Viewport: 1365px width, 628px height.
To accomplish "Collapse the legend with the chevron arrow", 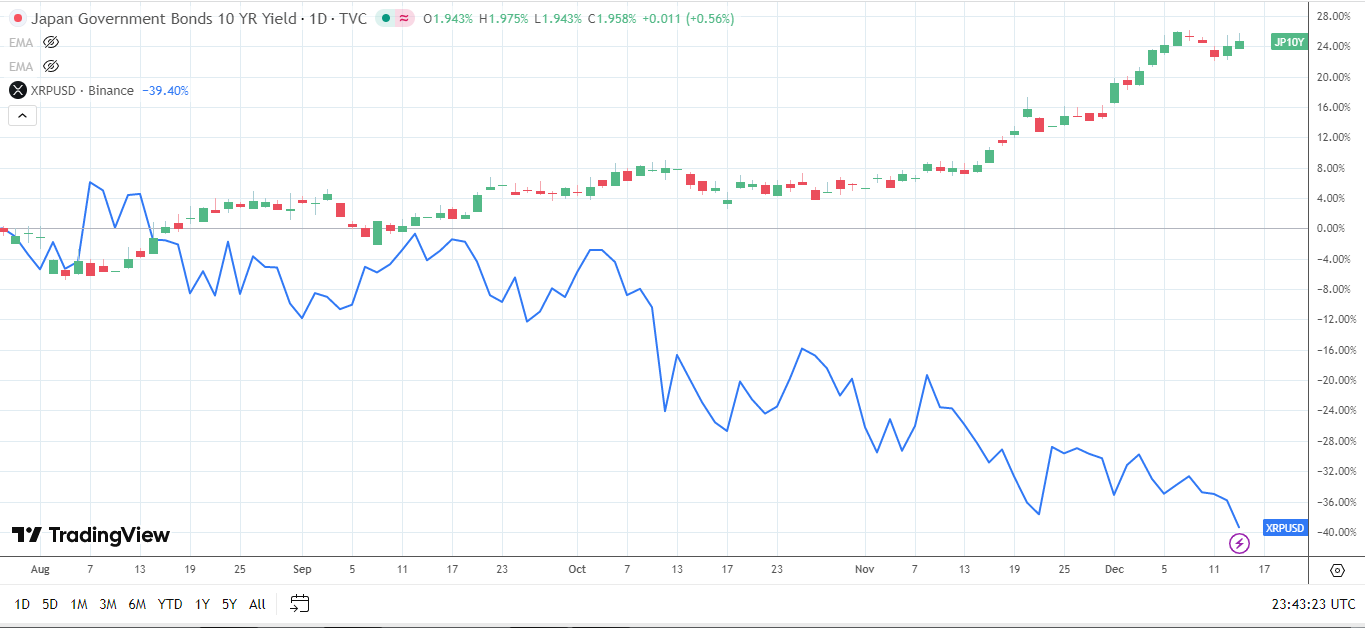I will [x=22, y=115].
